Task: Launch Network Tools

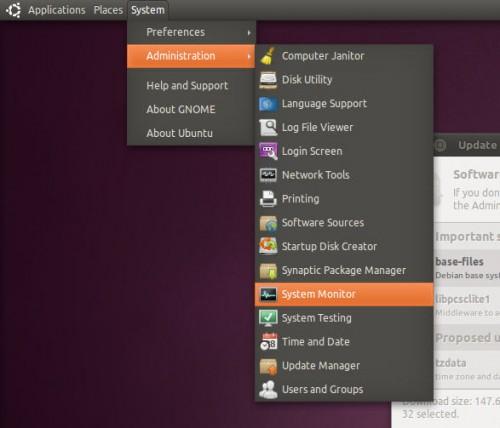Action: pos(344,175)
